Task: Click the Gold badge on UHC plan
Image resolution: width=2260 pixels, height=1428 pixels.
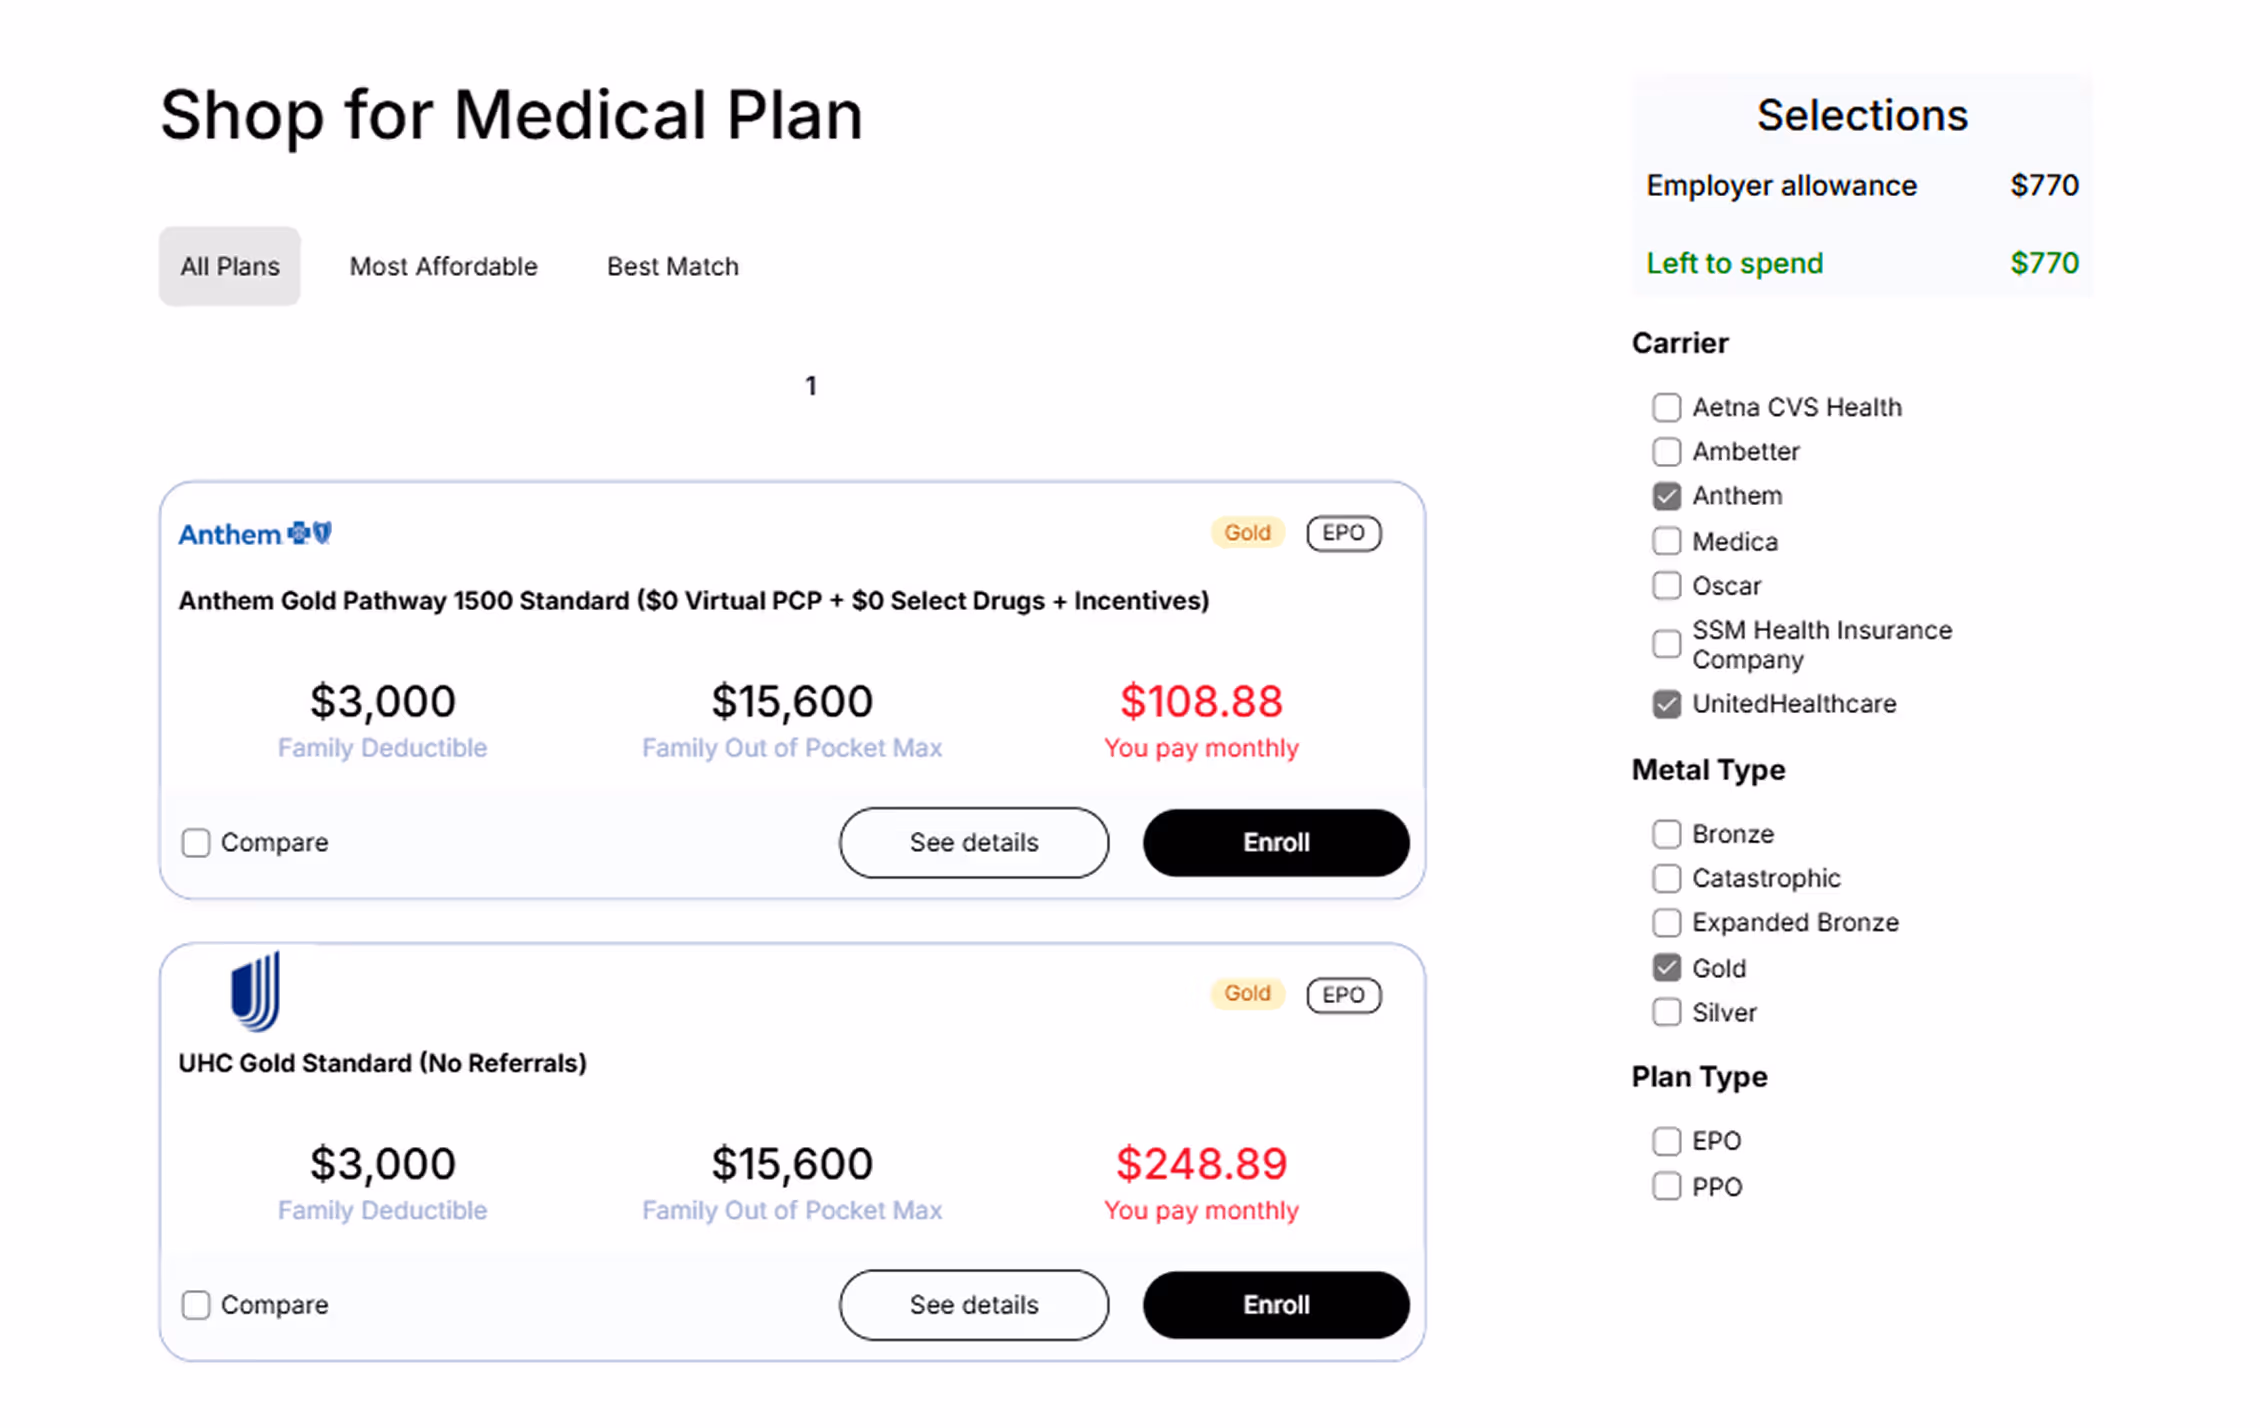Action: pos(1247,994)
